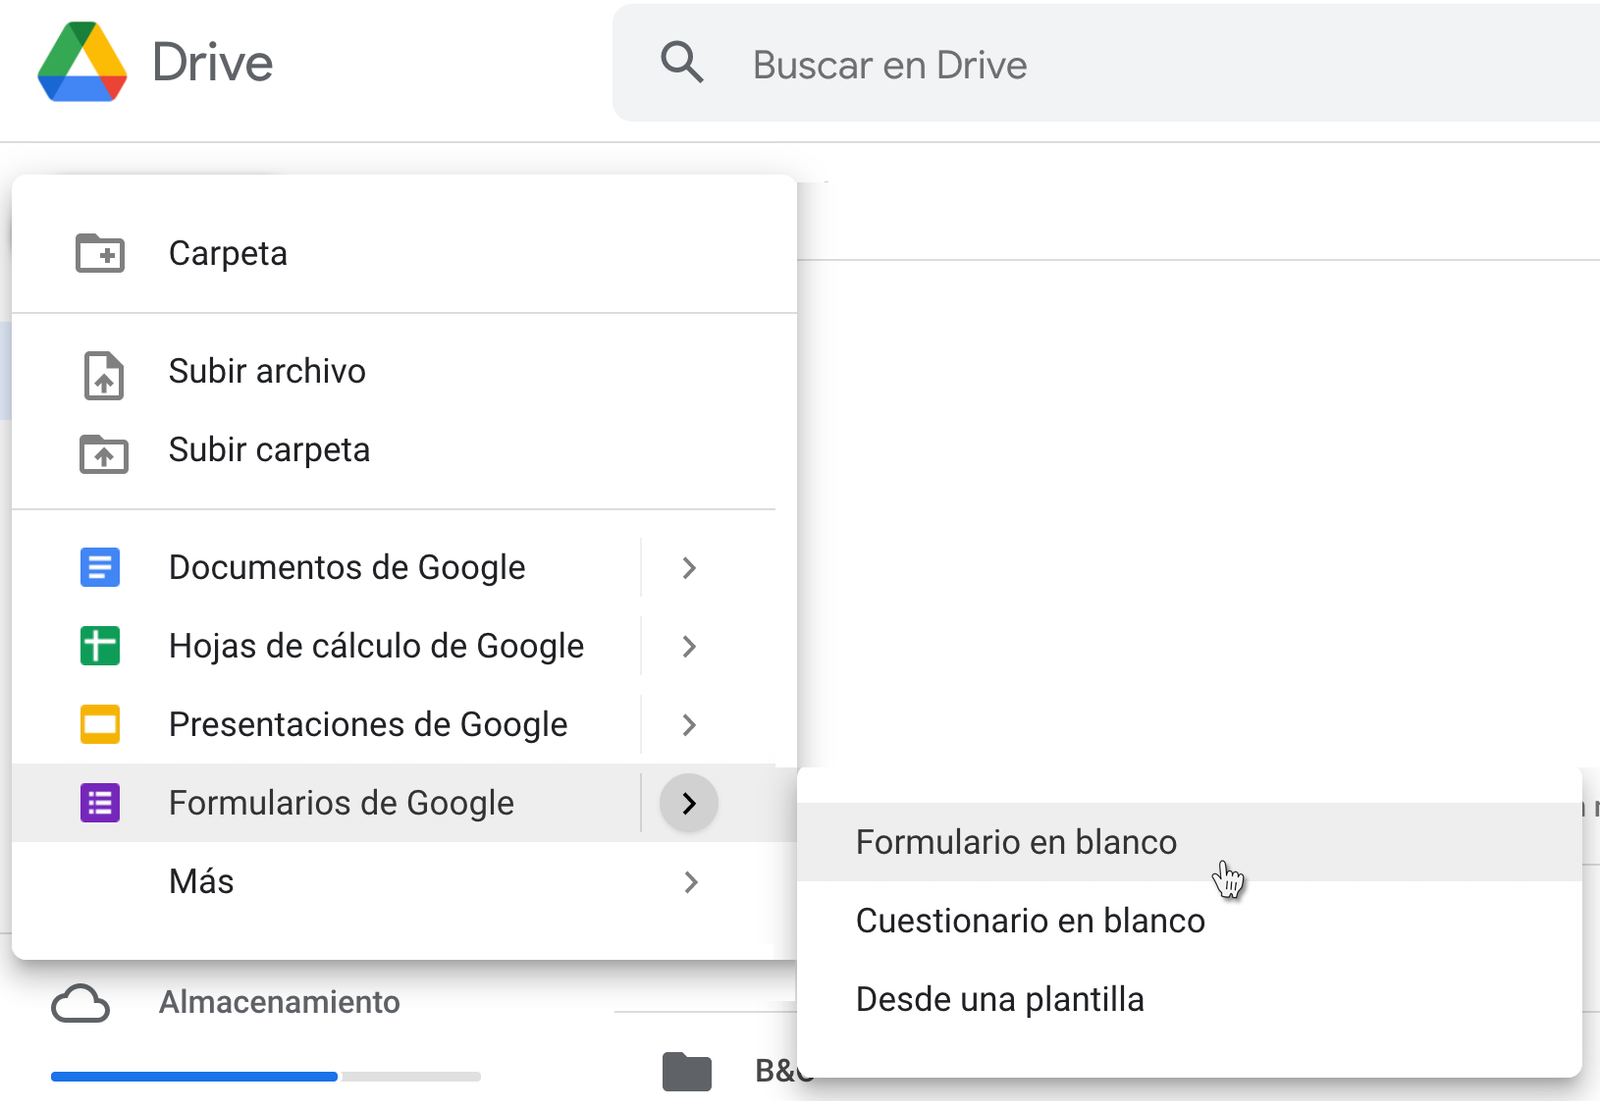Choose Desde una plantilla
Image resolution: width=1600 pixels, height=1101 pixels.
coord(999,998)
